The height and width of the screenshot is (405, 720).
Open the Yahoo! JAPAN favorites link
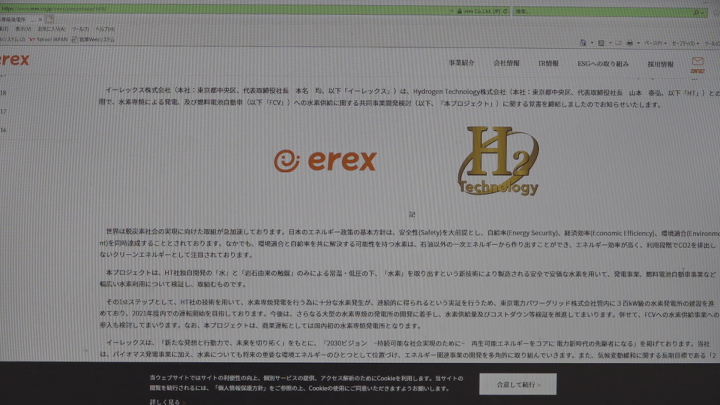pyautogui.click(x=48, y=39)
